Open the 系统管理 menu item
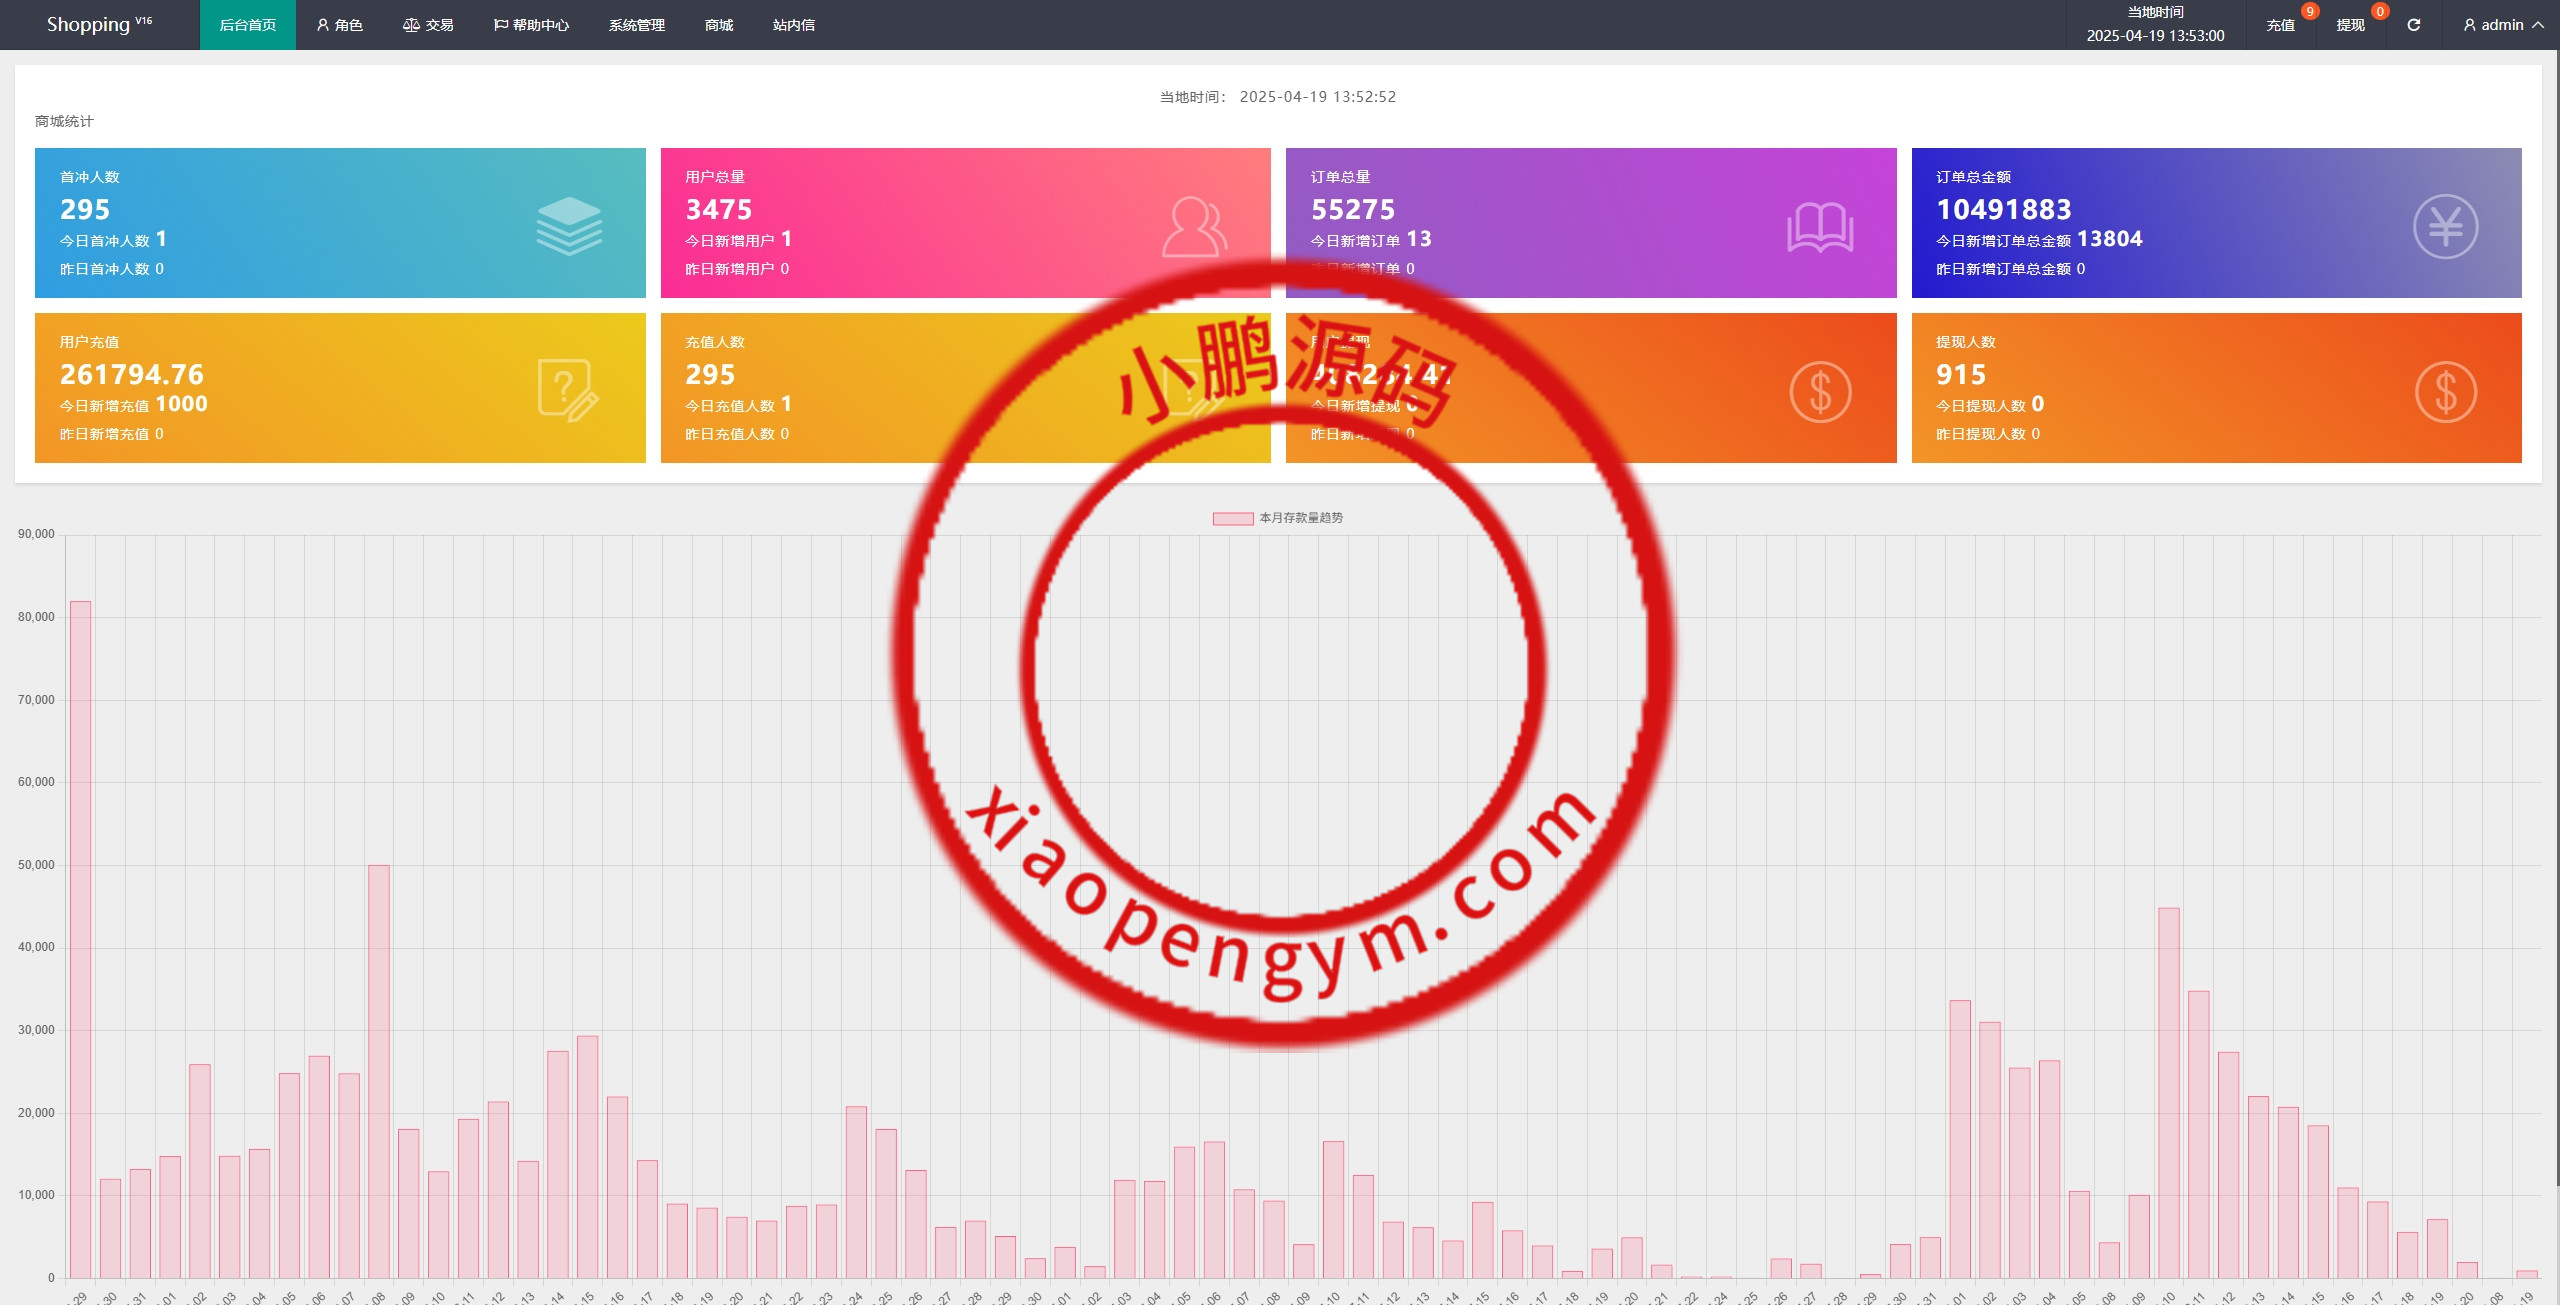Viewport: 2560px width, 1305px height. [636, 25]
